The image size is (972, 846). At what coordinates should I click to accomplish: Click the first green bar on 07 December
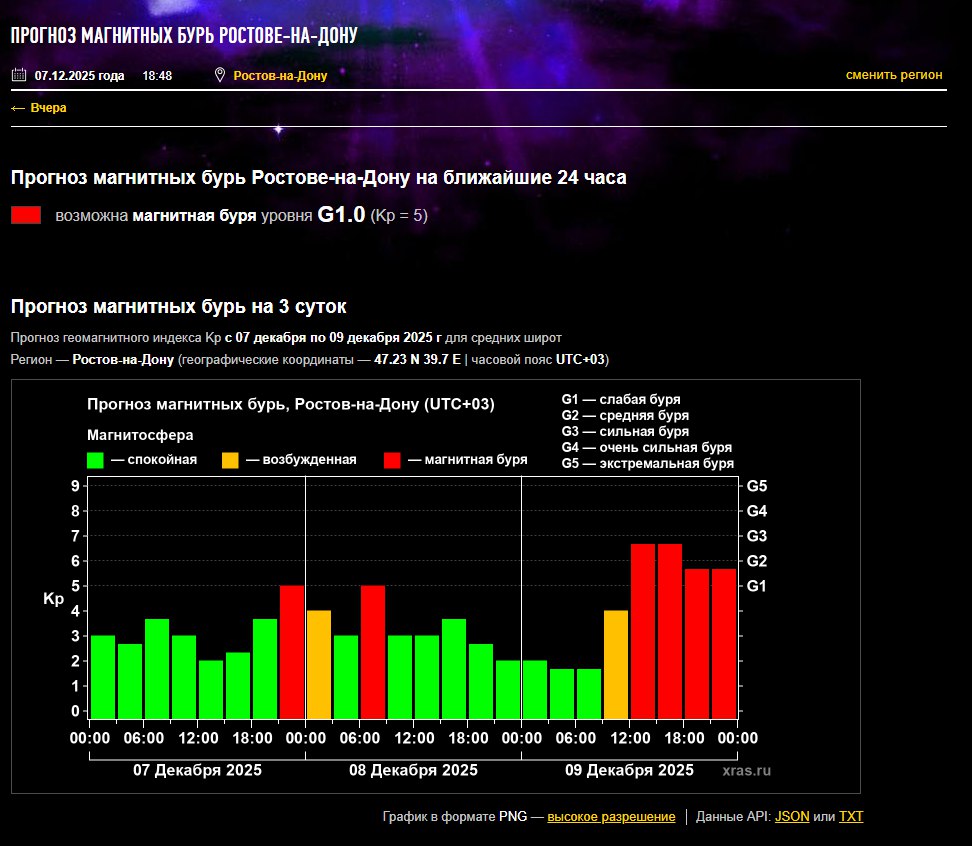[103, 675]
